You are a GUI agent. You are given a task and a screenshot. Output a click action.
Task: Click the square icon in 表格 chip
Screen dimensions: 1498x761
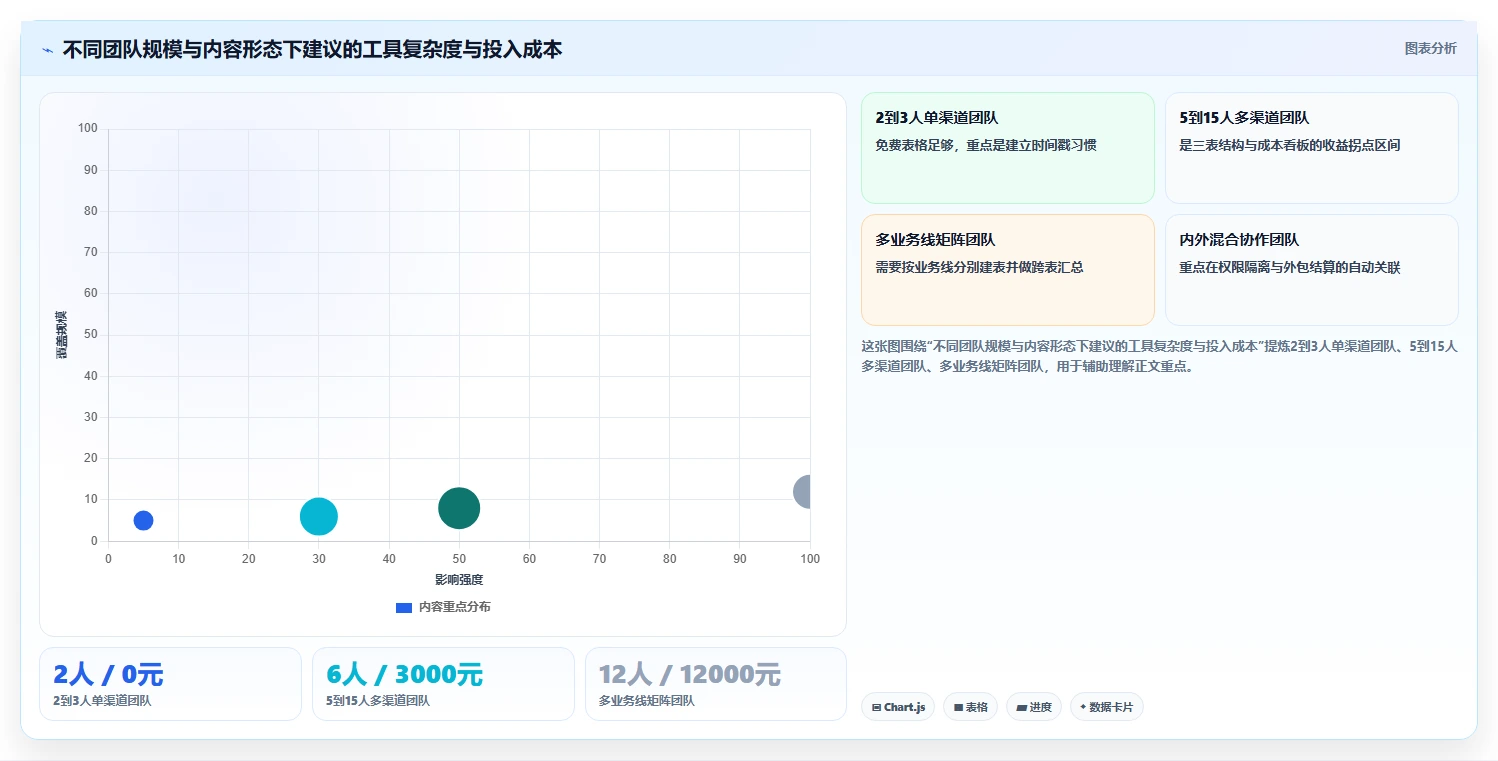(958, 707)
